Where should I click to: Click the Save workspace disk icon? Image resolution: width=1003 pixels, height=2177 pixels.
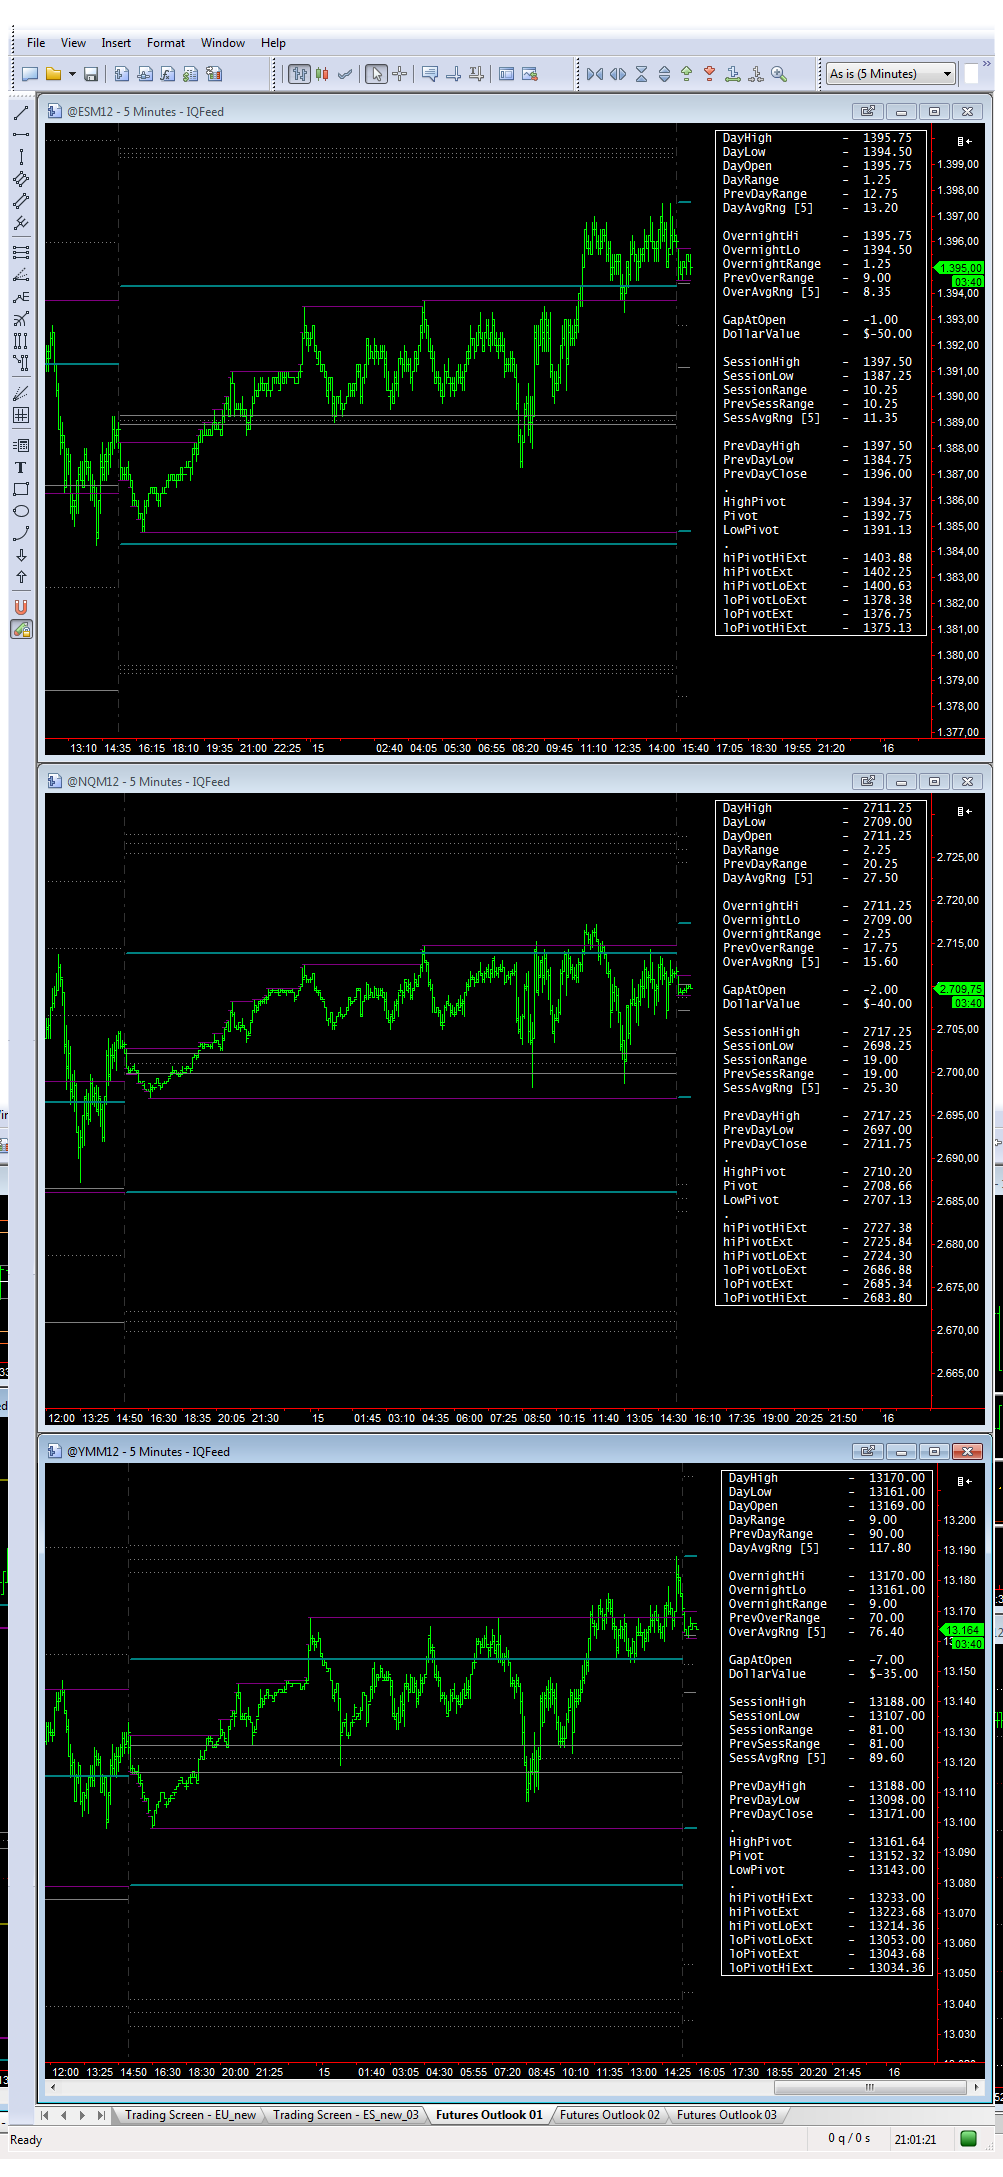pos(91,74)
